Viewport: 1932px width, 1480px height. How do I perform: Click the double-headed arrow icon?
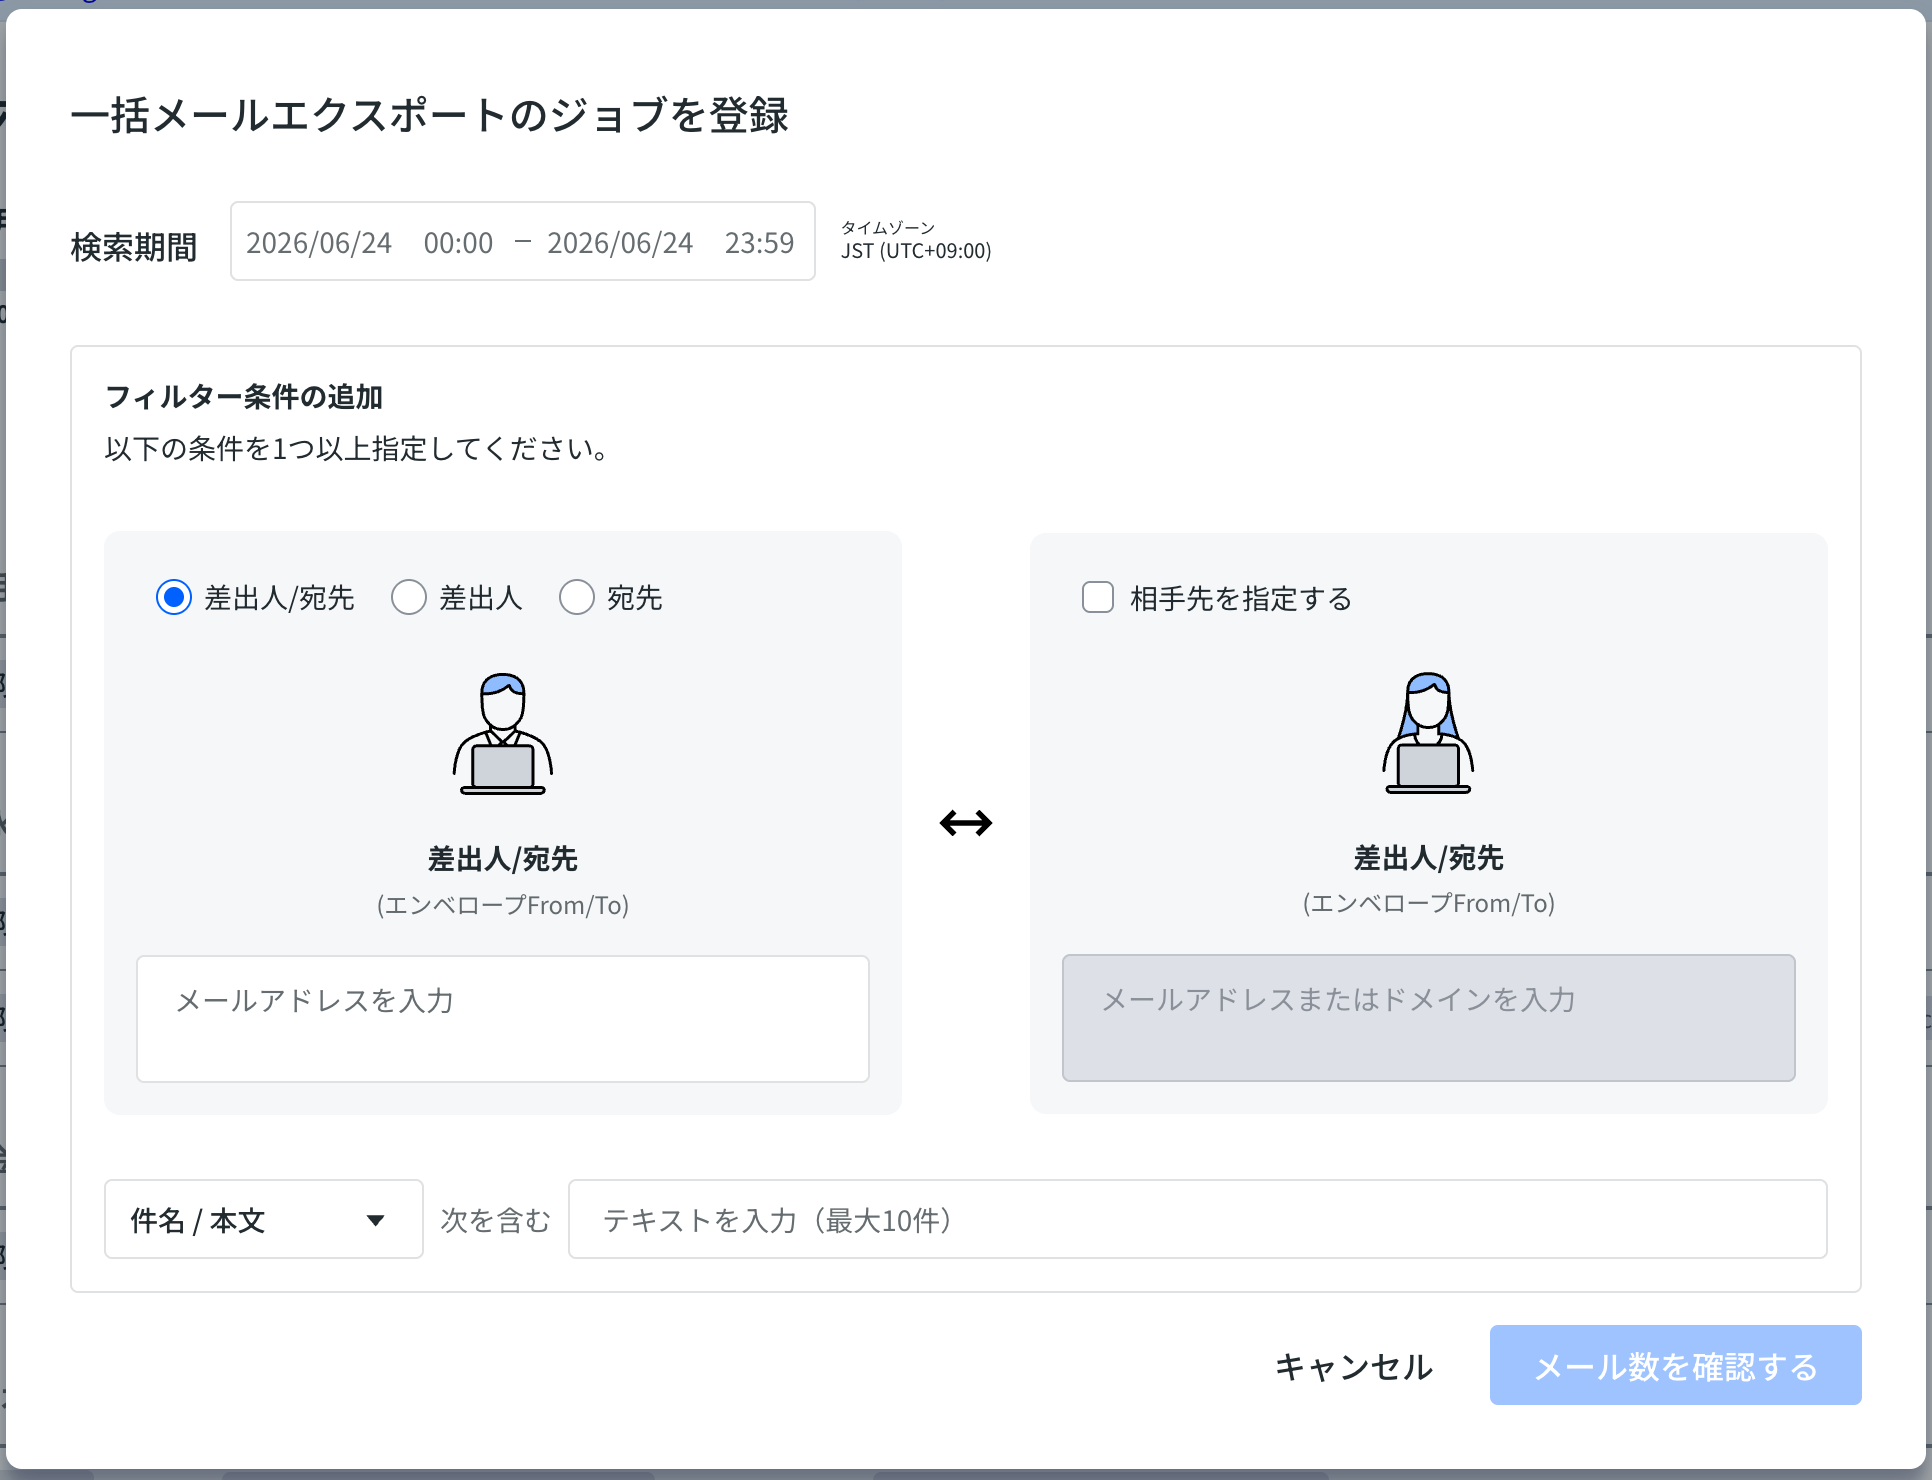[x=966, y=823]
